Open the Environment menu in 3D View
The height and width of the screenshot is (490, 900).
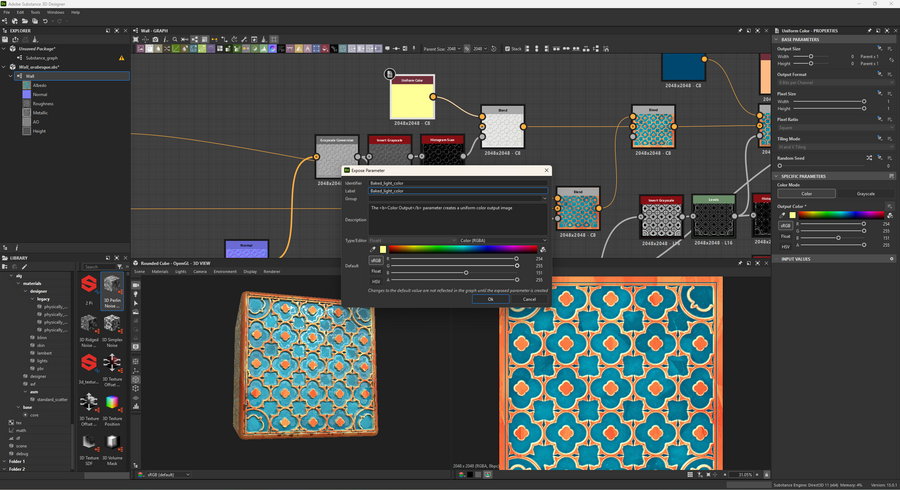(225, 271)
